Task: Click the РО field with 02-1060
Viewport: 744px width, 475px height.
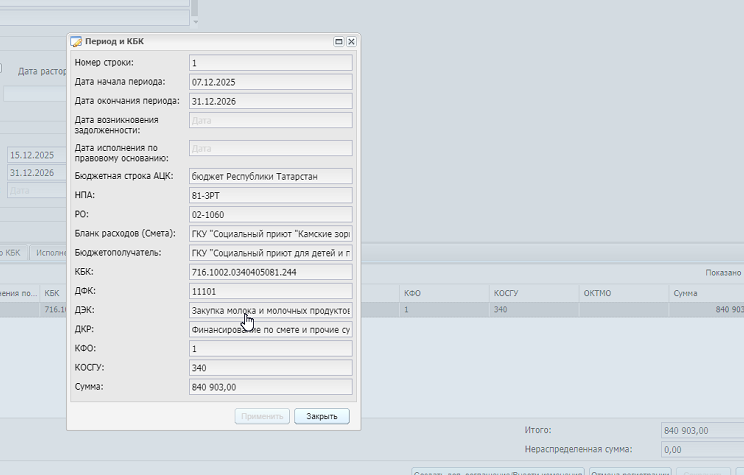Action: 271,214
